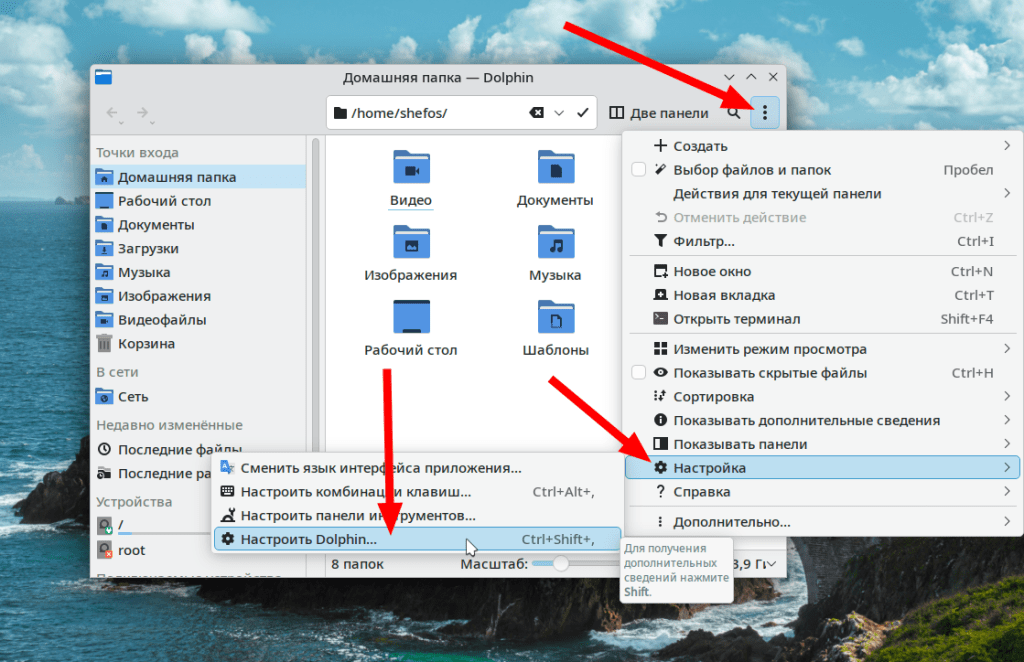Click the clear address field icon

coord(536,113)
